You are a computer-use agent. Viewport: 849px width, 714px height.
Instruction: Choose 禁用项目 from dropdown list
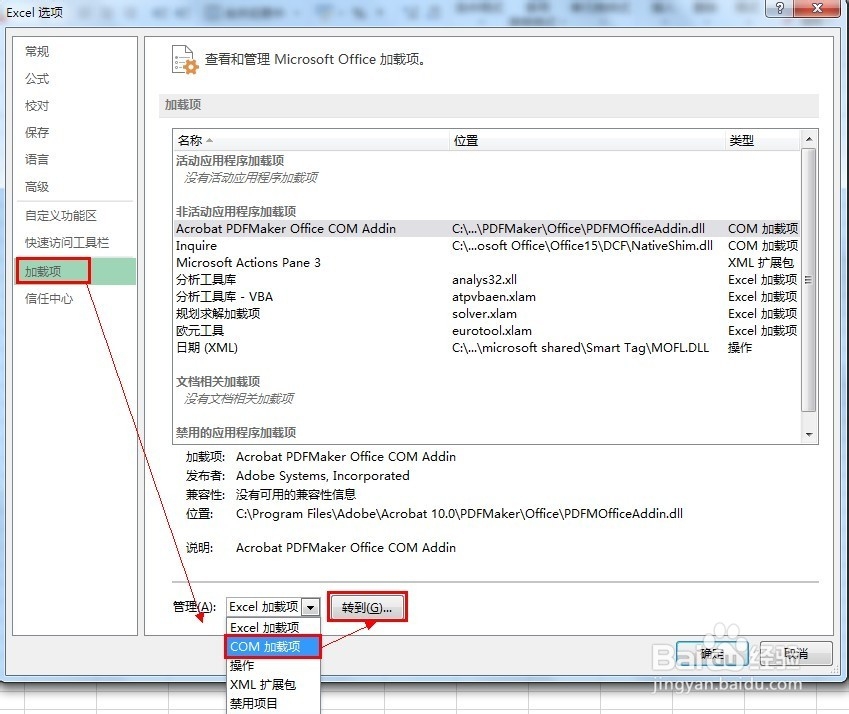(x=273, y=704)
